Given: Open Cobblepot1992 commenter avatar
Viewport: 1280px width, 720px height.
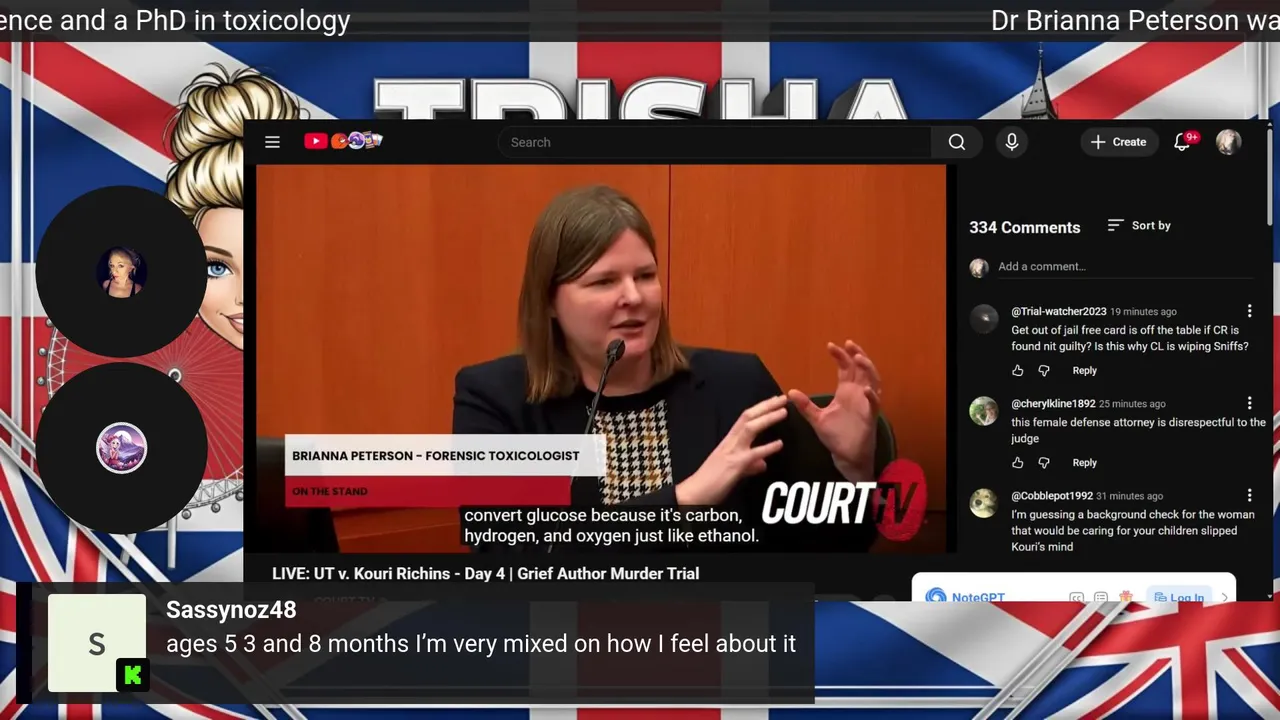Looking at the screenshot, I should (984, 503).
